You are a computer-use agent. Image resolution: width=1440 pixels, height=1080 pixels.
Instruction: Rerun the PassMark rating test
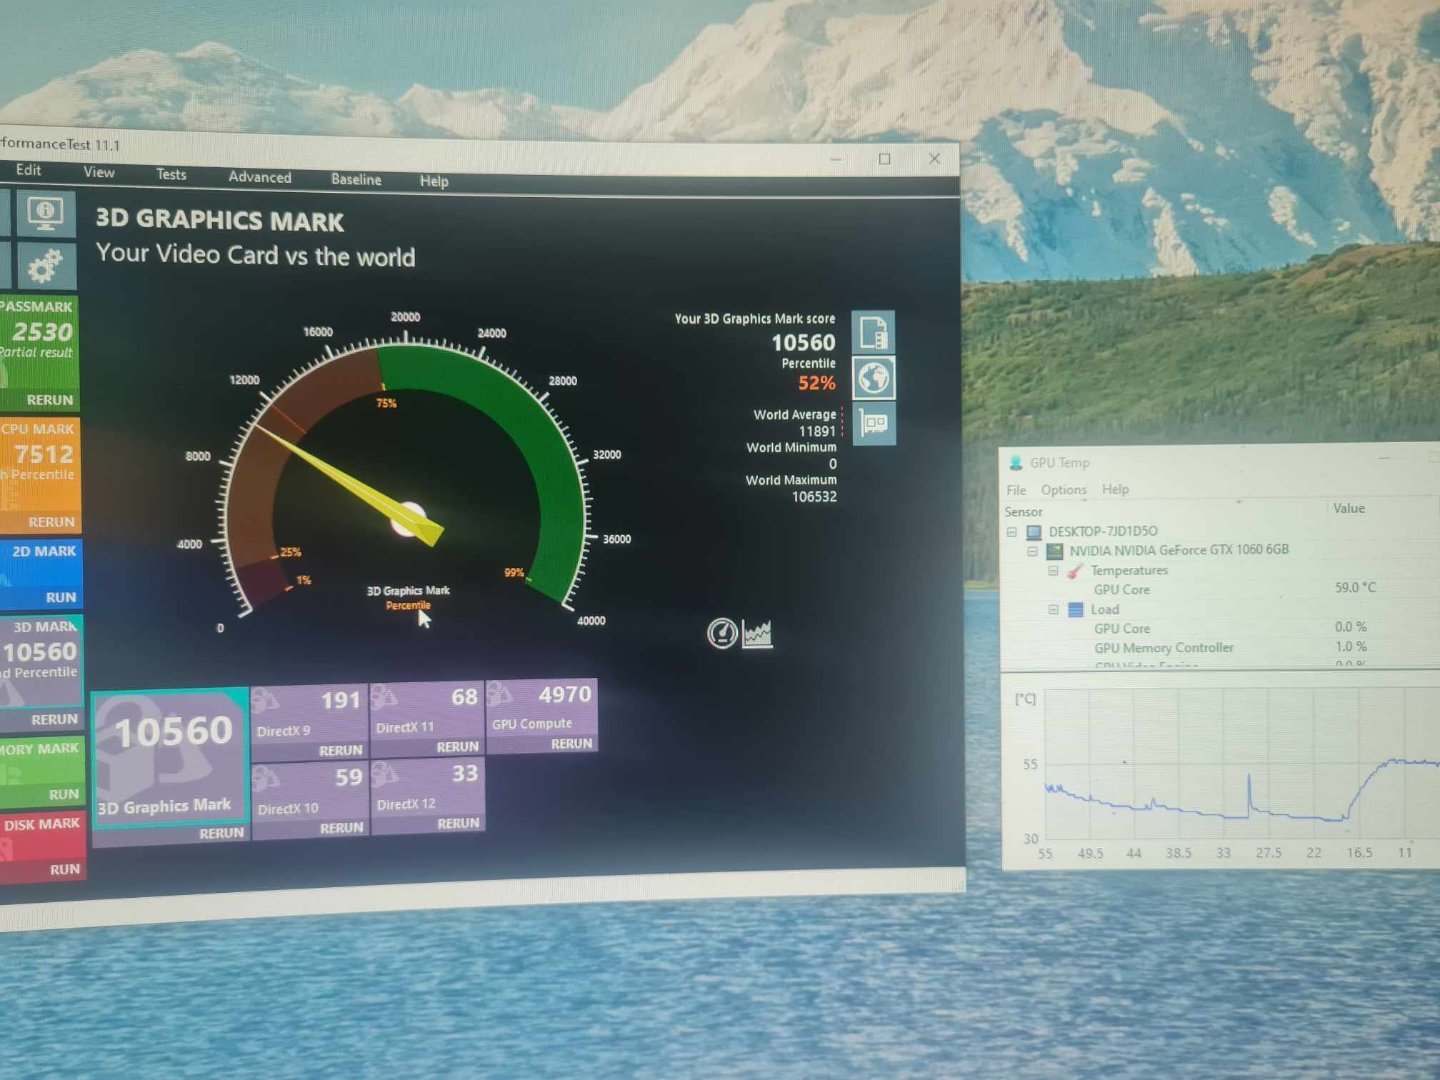point(50,400)
